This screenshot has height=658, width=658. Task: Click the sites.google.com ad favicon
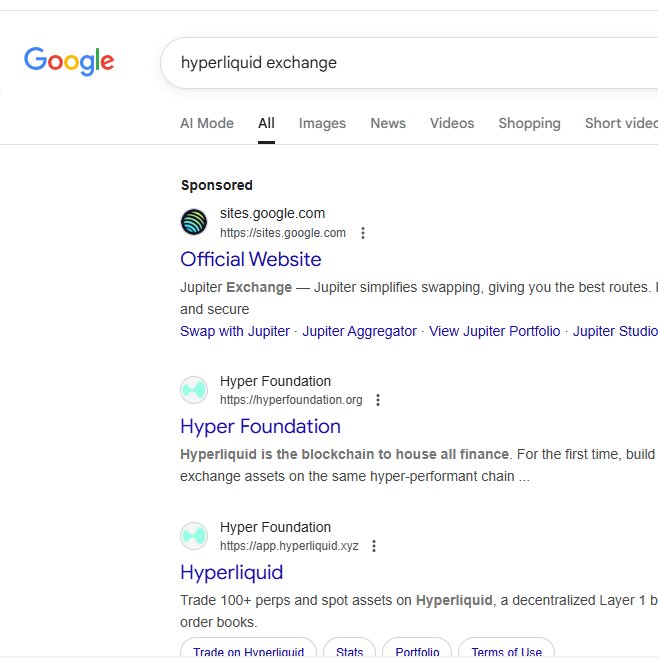[194, 222]
